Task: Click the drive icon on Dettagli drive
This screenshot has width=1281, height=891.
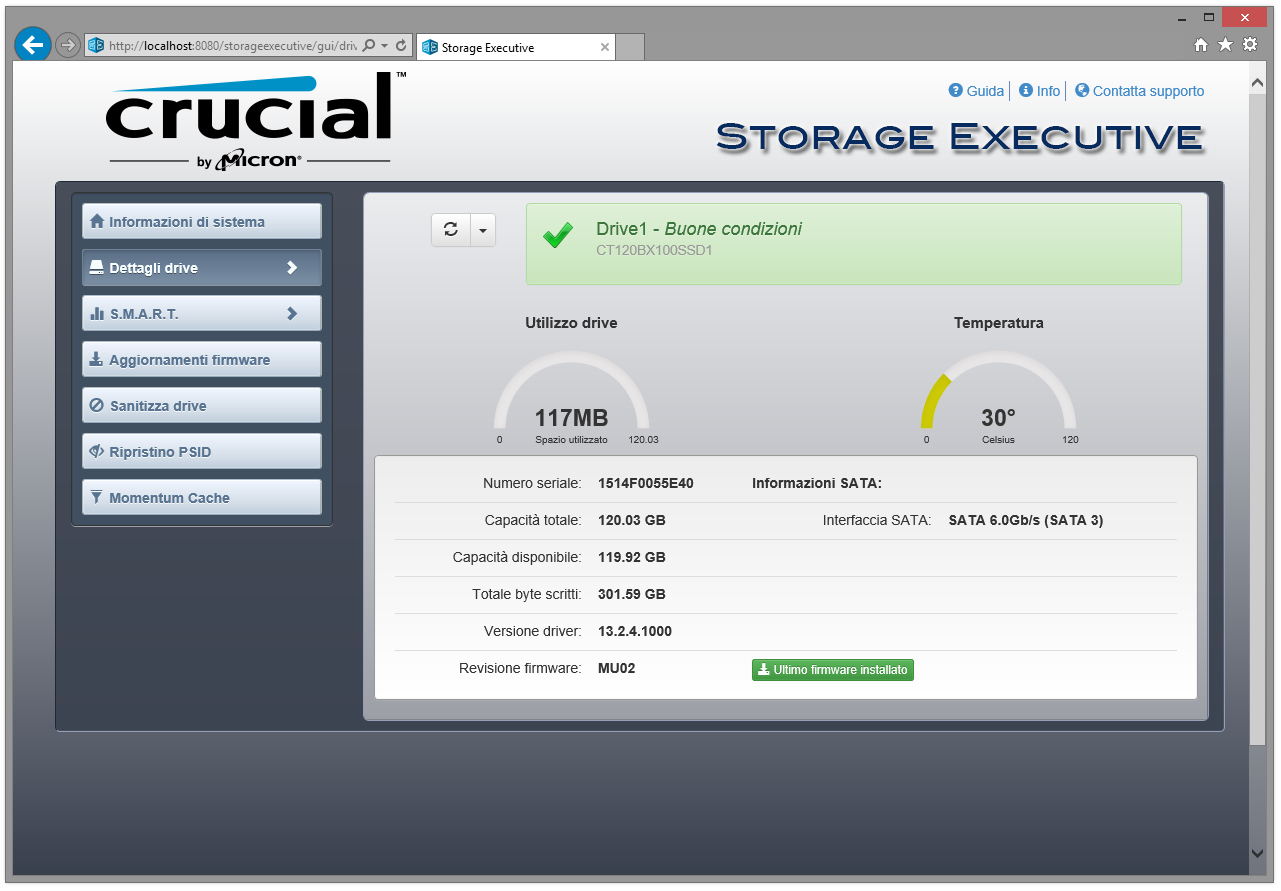Action: point(97,268)
